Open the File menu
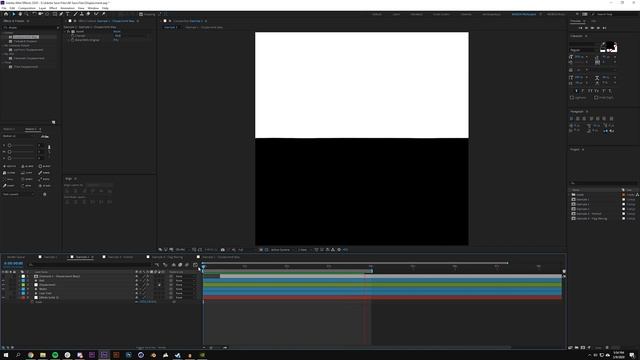 4,8
